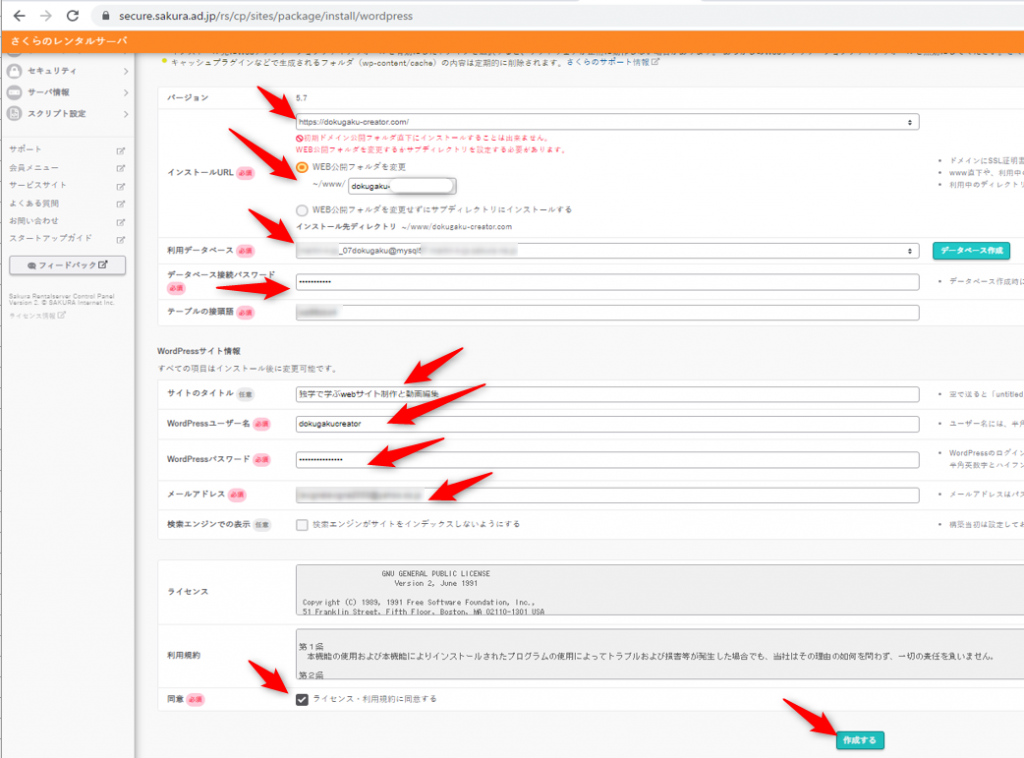Open the さくらのサポート情報 link

click(613, 62)
